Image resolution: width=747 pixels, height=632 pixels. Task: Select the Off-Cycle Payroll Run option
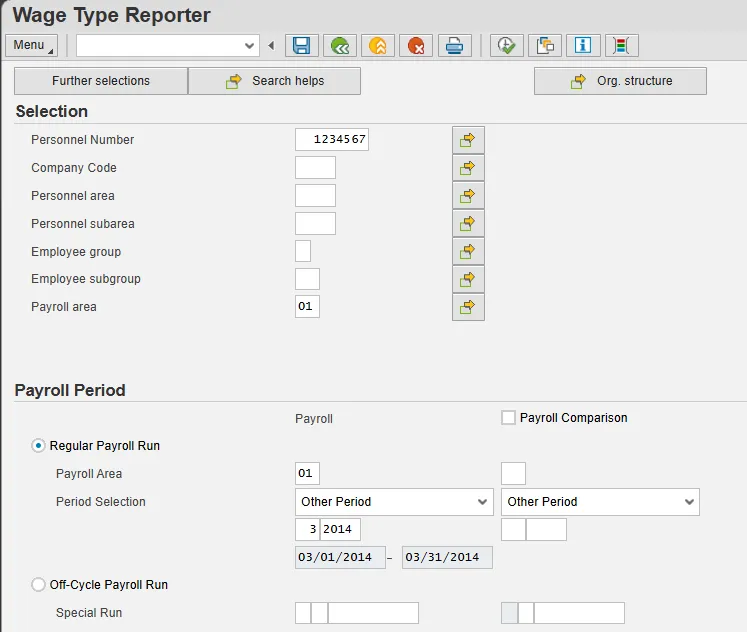coord(39,585)
